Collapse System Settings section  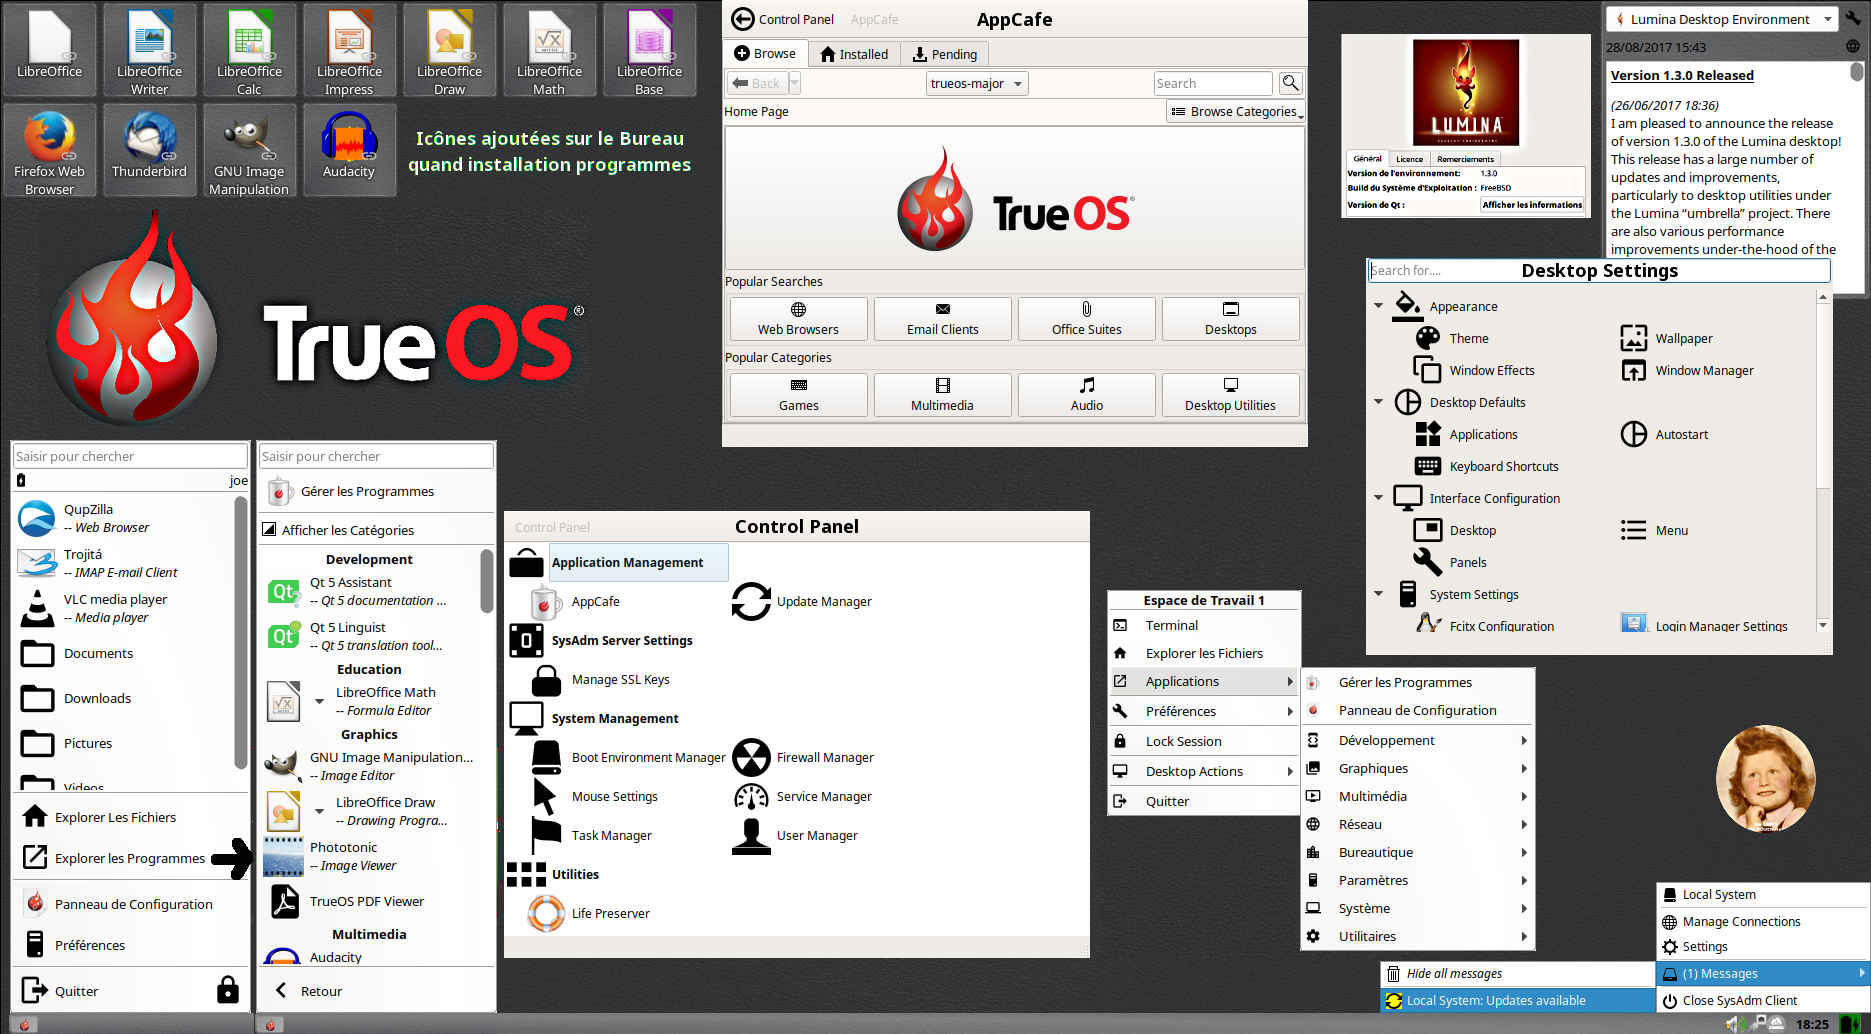1378,594
